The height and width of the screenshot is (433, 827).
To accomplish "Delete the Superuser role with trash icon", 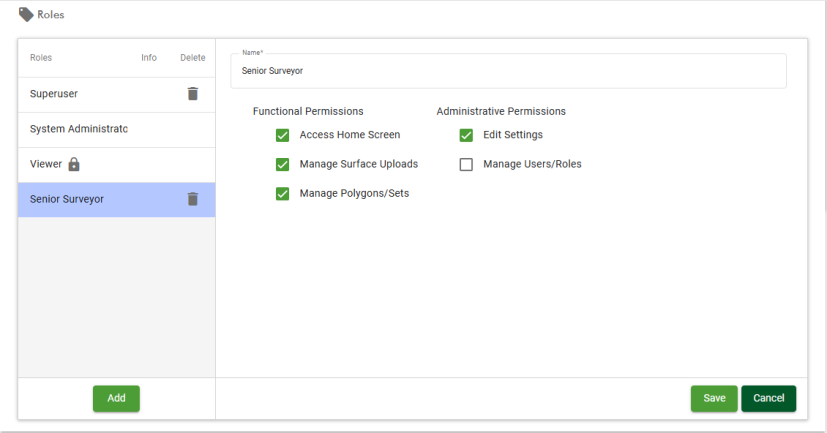I will 193,94.
